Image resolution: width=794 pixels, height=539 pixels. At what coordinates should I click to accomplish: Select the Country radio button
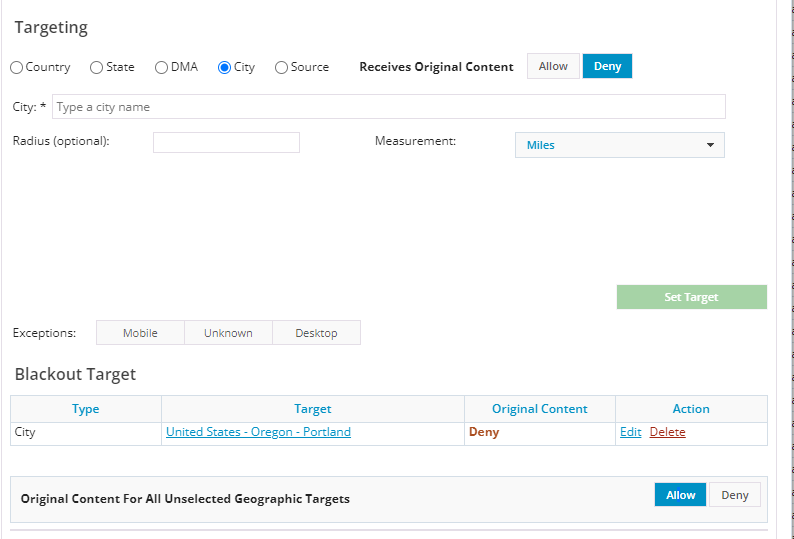[x=17, y=68]
